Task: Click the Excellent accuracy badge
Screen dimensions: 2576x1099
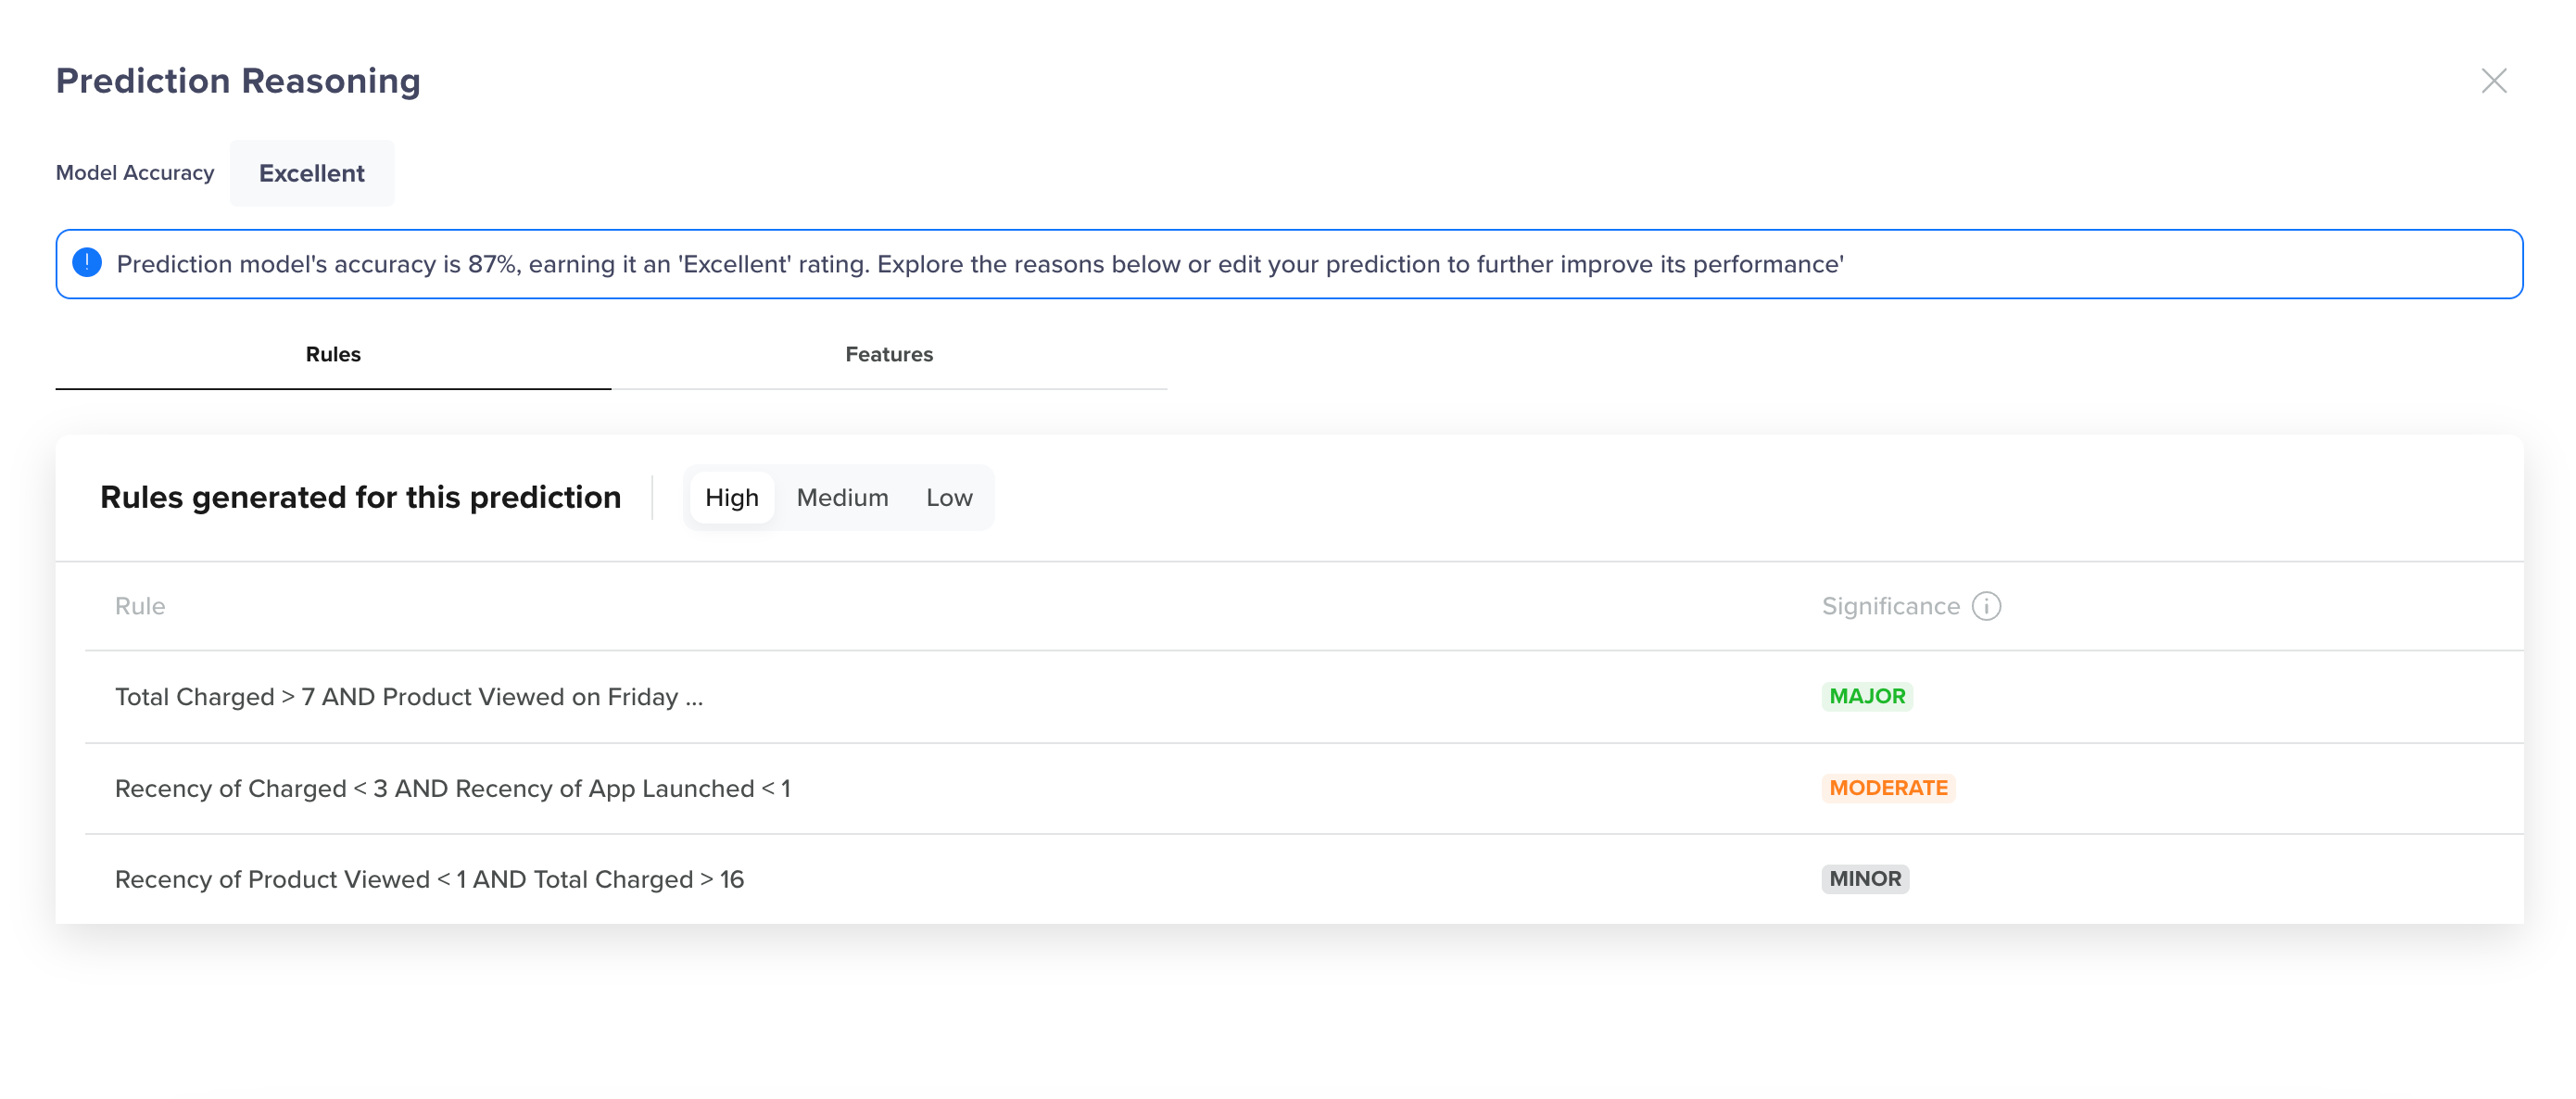Action: (x=311, y=173)
